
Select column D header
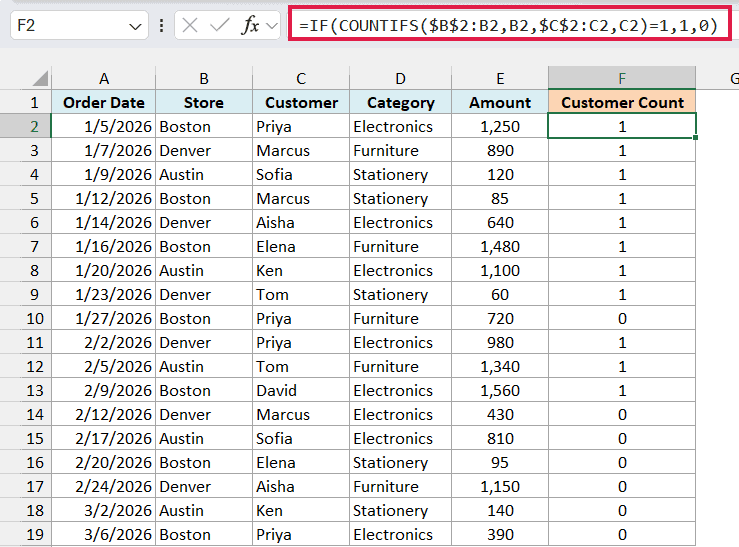click(x=401, y=78)
